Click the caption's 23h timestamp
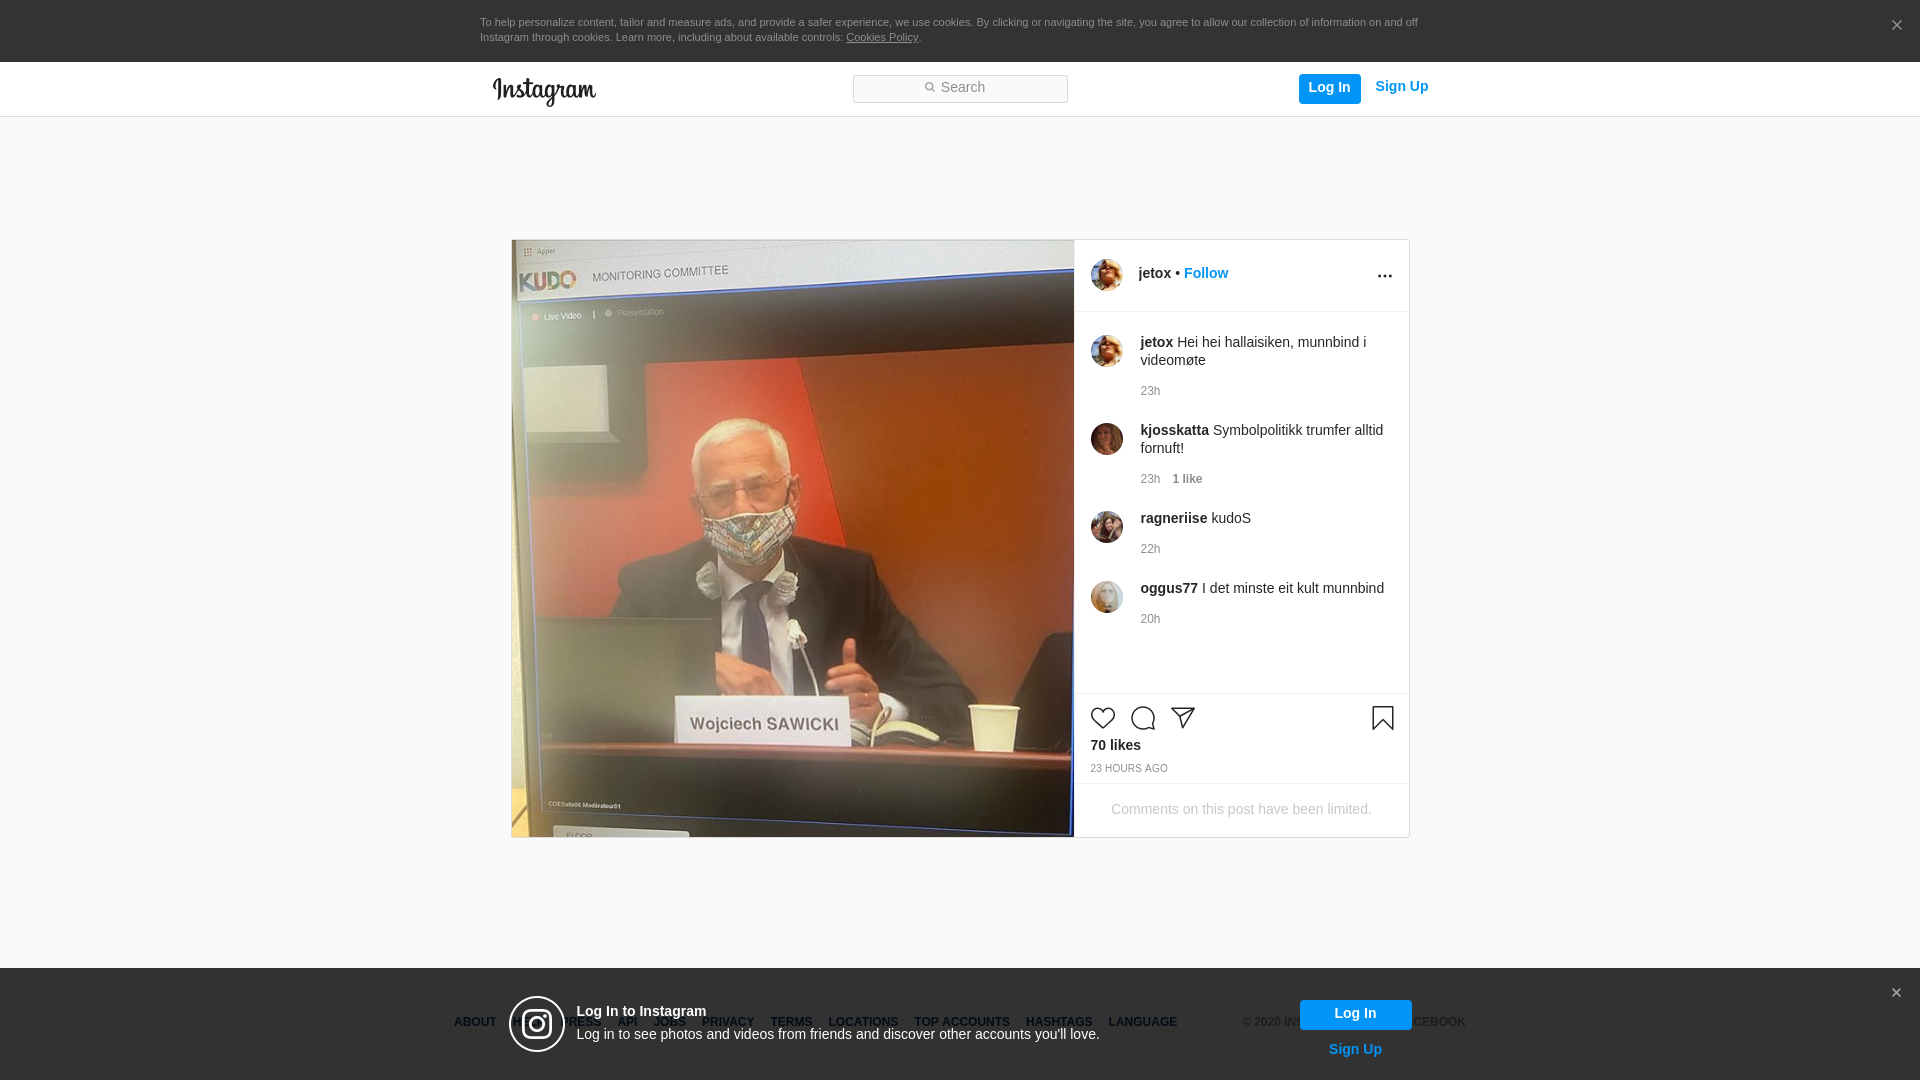Viewport: 1920px width, 1080px height. 1150,391
